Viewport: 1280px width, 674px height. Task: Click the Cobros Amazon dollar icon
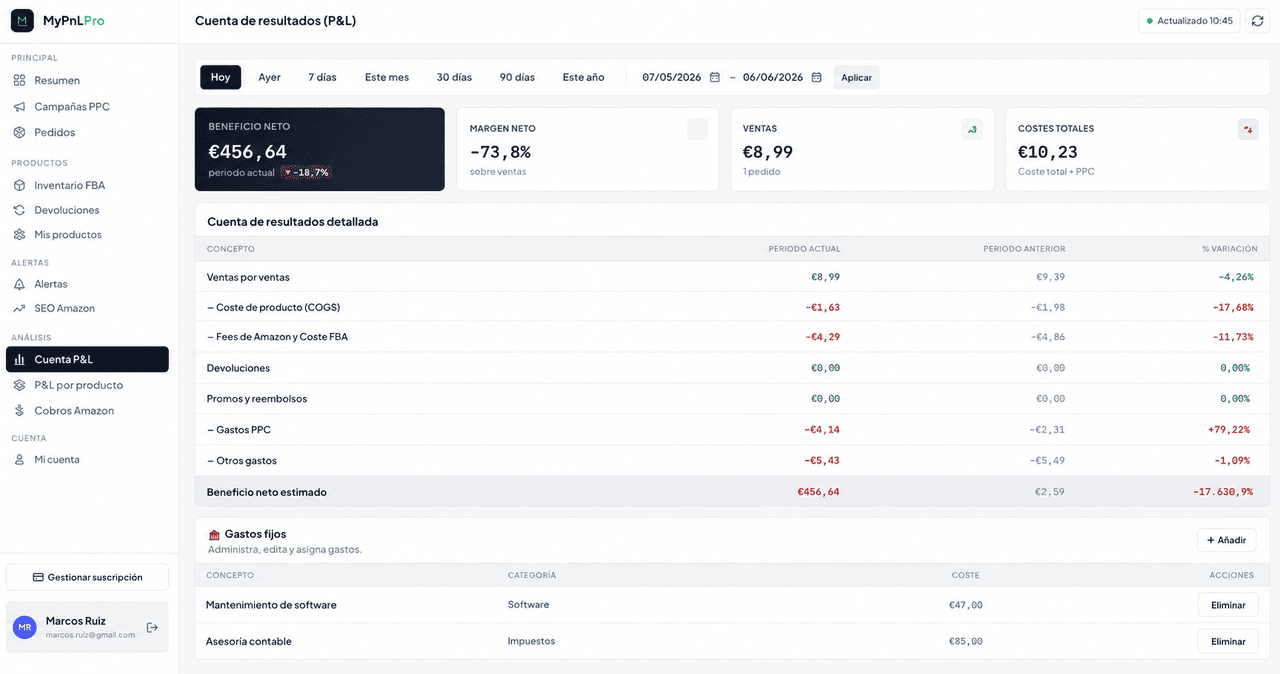19,410
